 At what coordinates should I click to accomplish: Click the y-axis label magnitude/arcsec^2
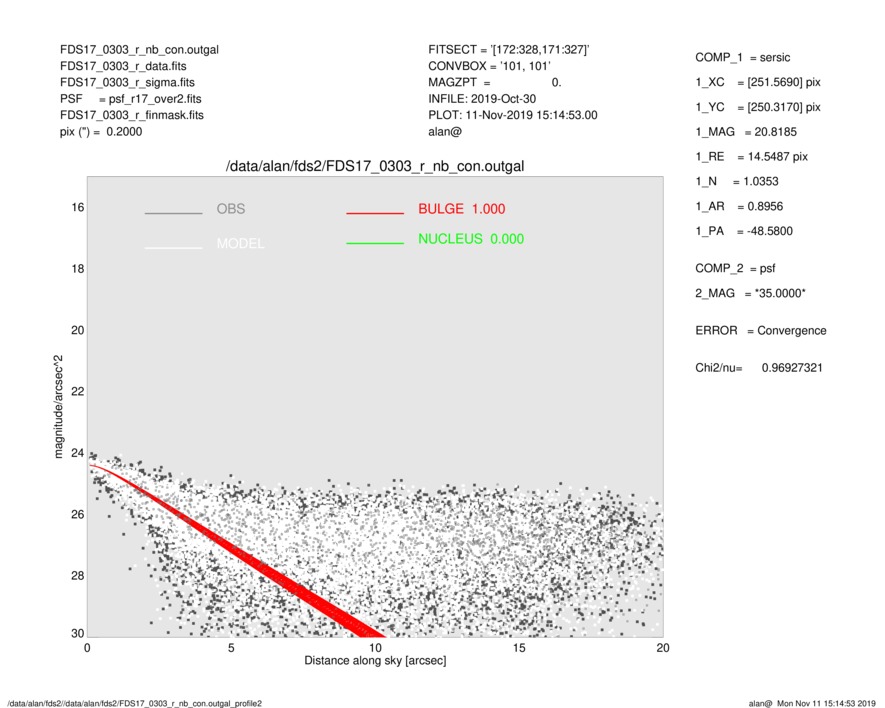(58, 407)
